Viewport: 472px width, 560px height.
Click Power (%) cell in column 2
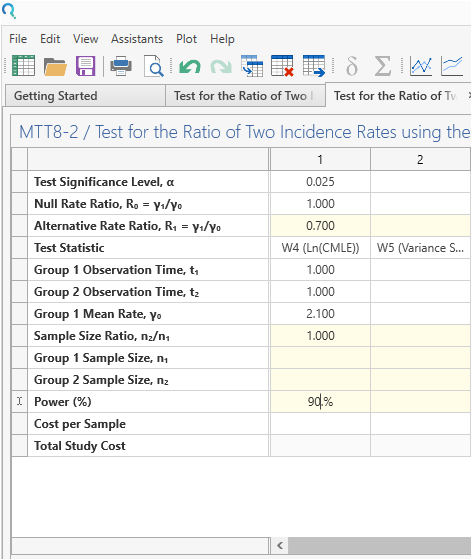click(x=420, y=402)
